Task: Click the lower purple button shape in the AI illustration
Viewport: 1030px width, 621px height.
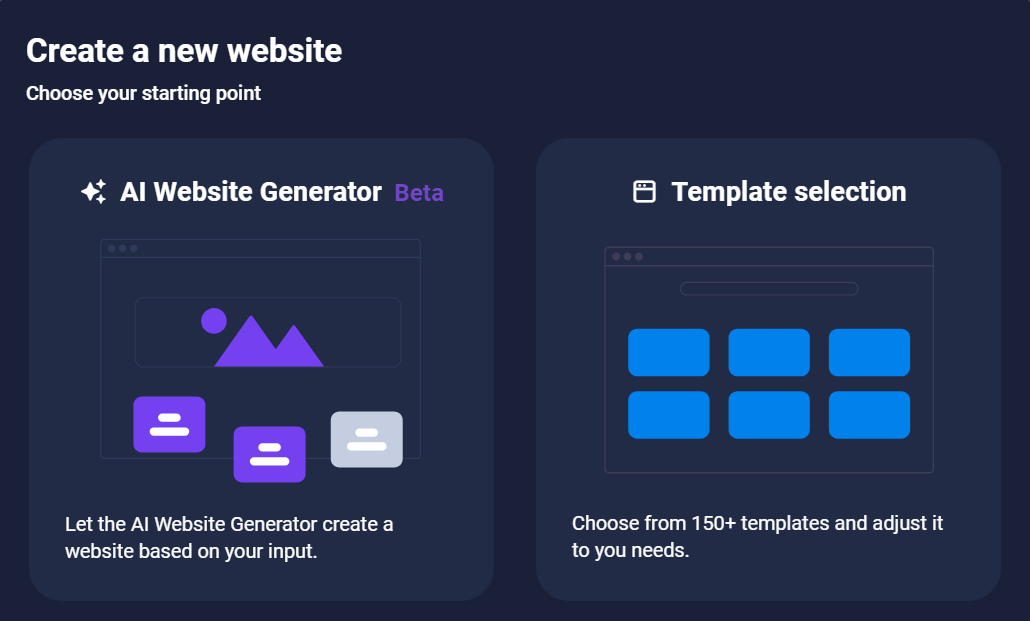Action: 270,455
